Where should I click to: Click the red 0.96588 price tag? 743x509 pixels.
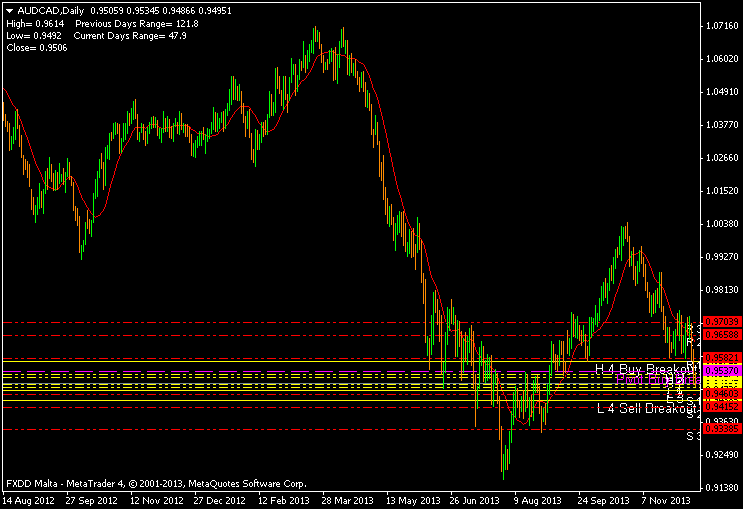(x=720, y=335)
